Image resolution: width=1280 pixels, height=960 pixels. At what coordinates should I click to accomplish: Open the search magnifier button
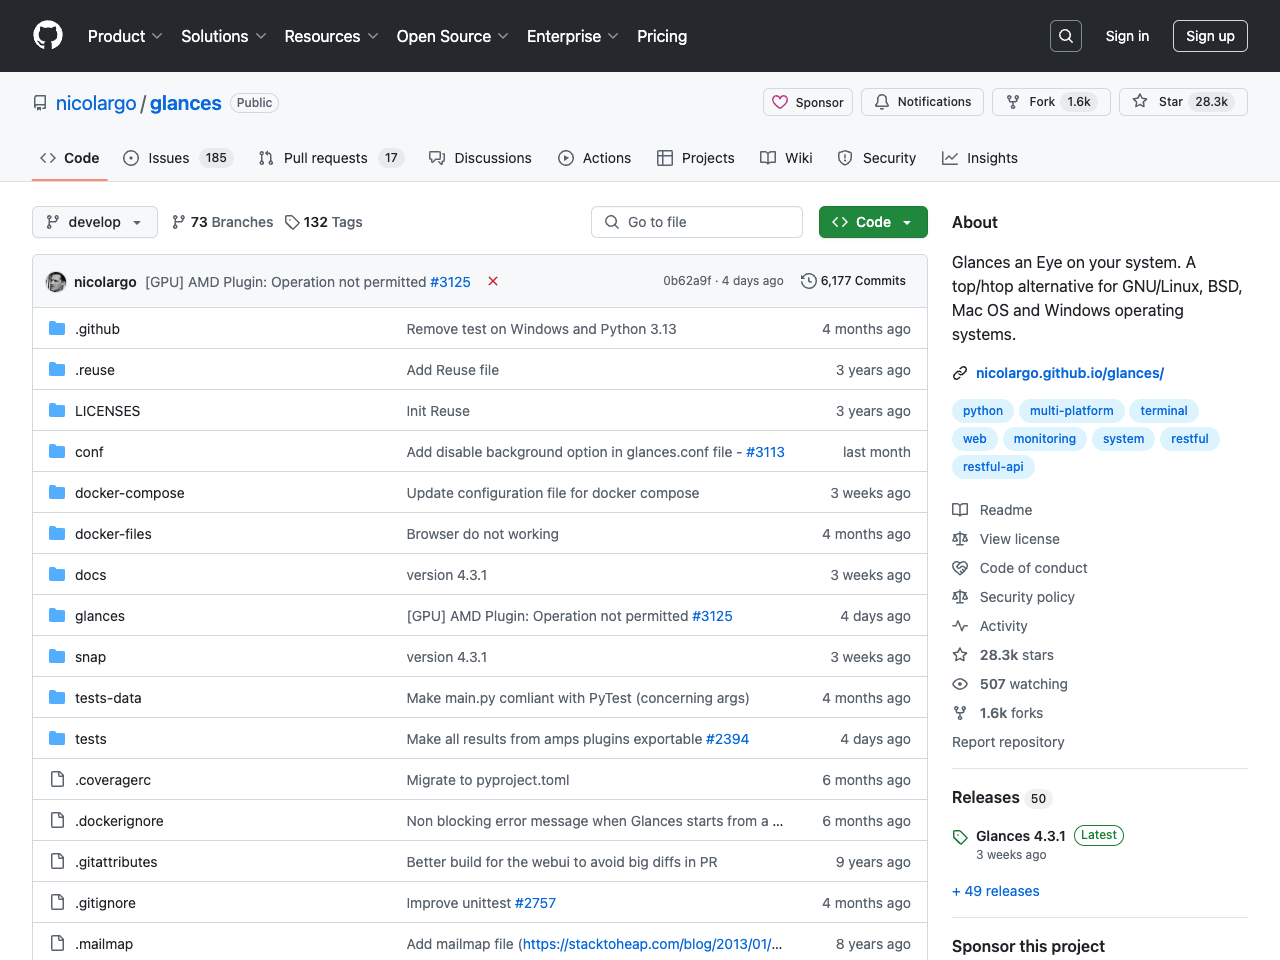pos(1066,36)
